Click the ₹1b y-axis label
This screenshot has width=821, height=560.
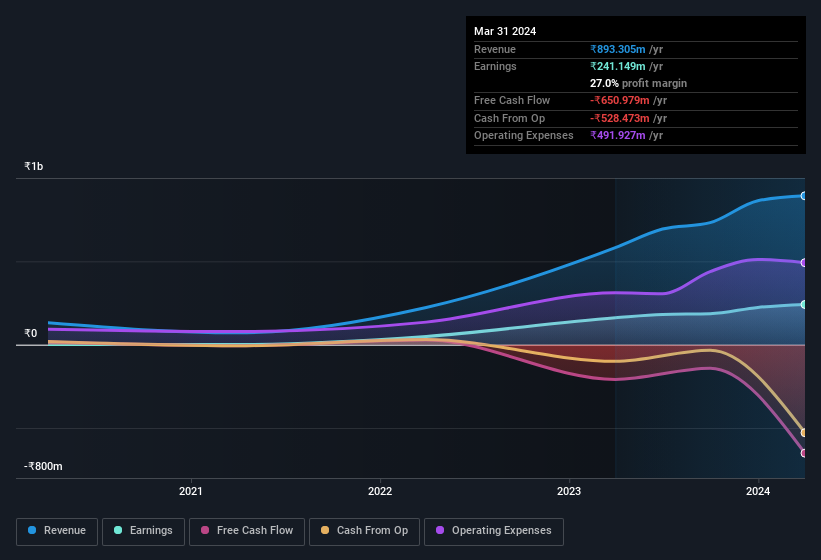pos(34,166)
